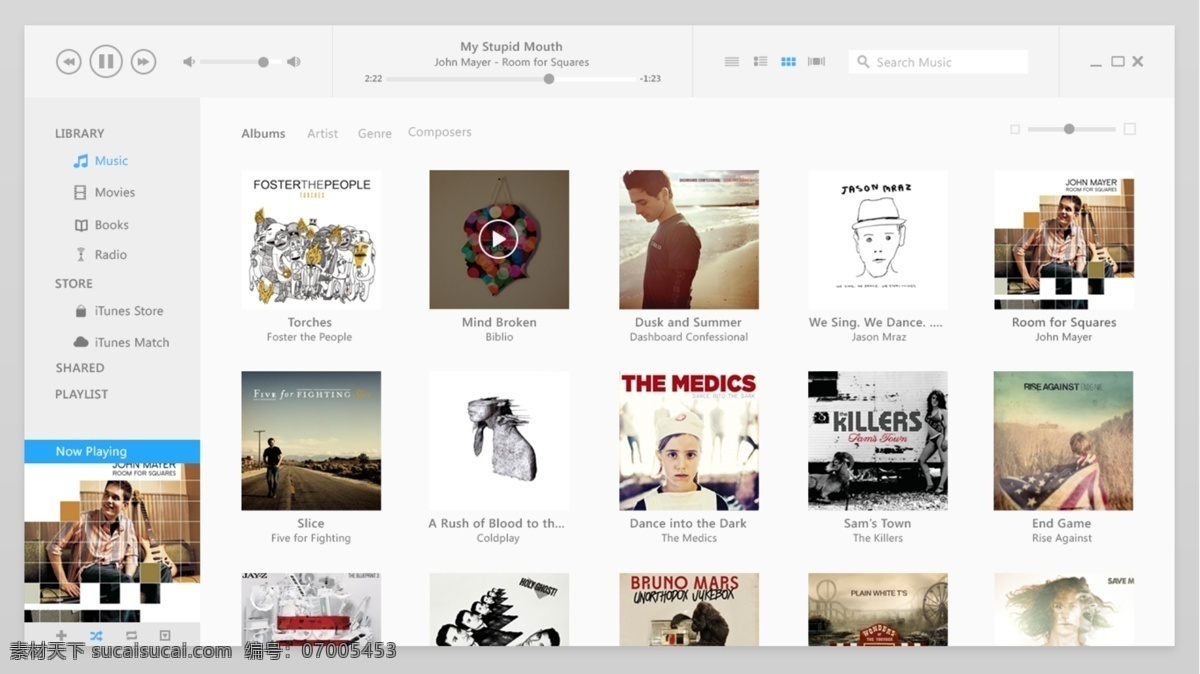Switch to the plain list view

pos(732,62)
